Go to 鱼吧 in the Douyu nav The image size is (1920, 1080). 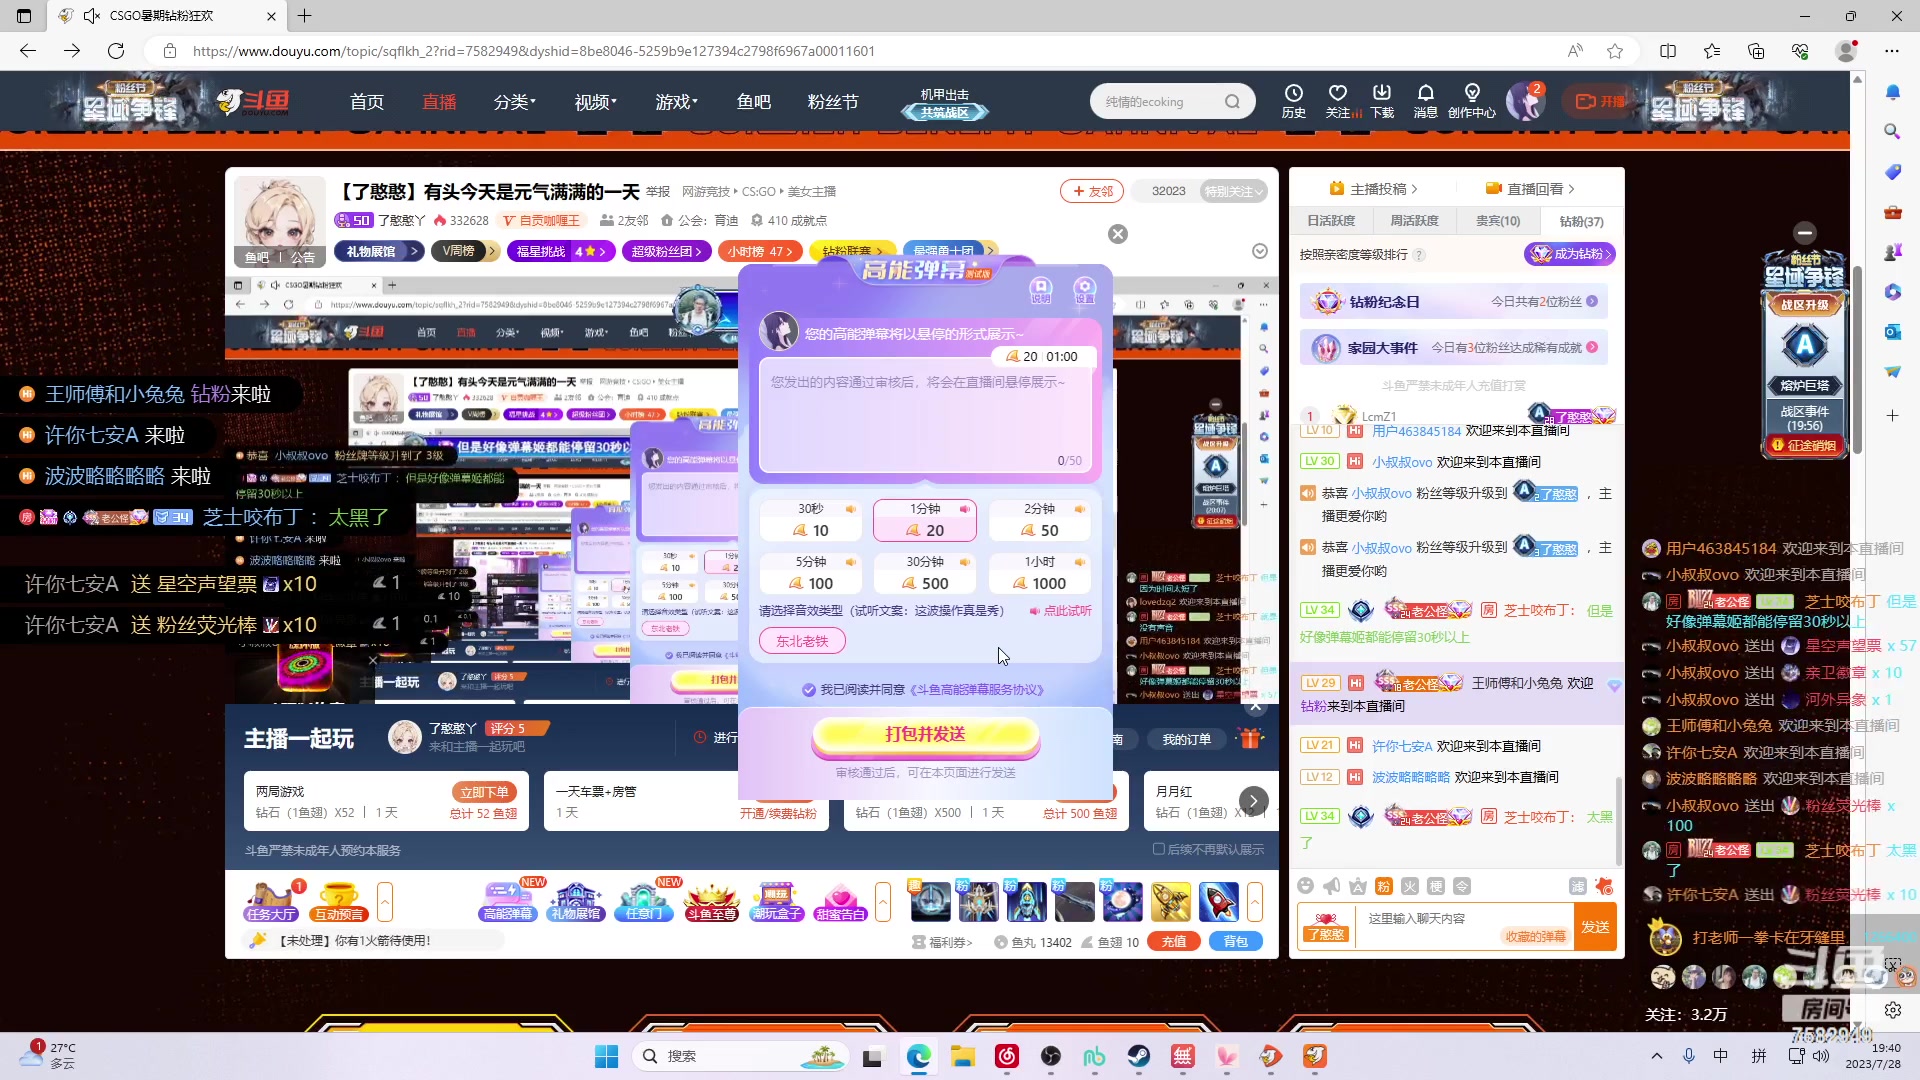(x=754, y=102)
